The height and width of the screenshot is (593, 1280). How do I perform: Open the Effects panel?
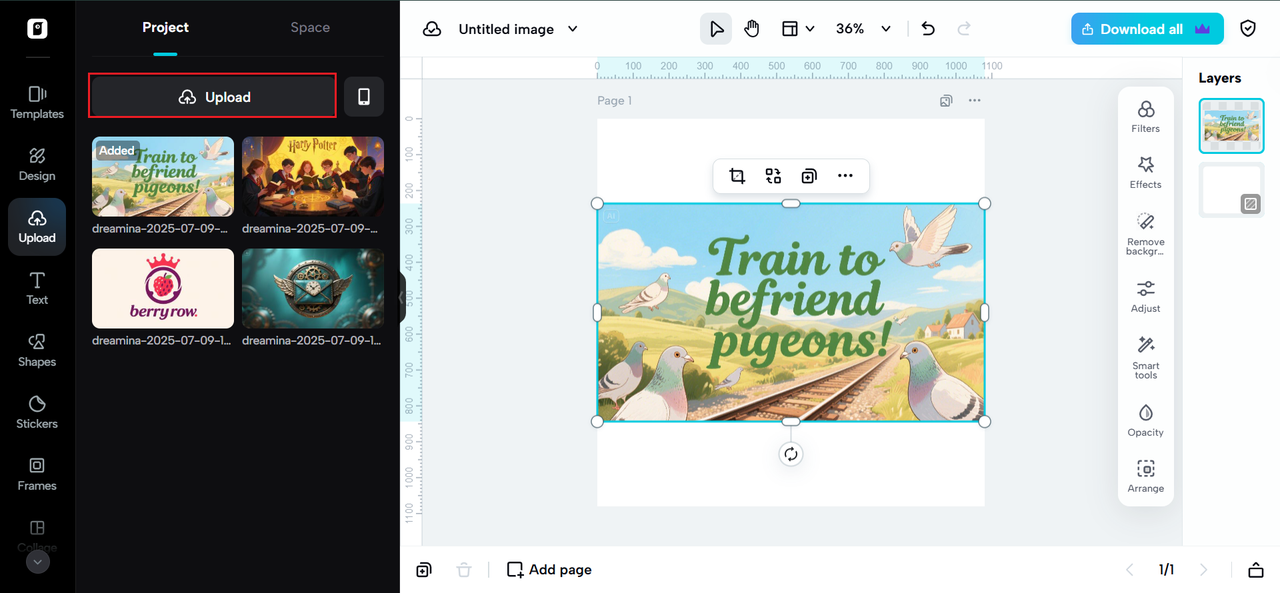tap(1145, 171)
